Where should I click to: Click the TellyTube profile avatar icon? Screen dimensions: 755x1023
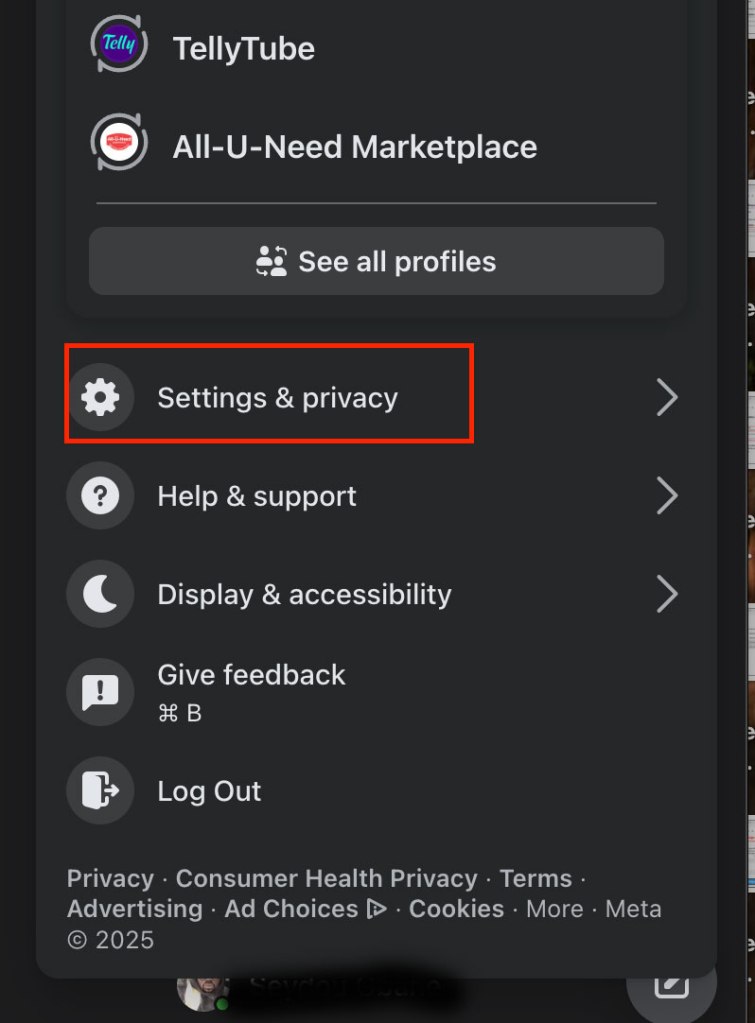click(x=119, y=47)
